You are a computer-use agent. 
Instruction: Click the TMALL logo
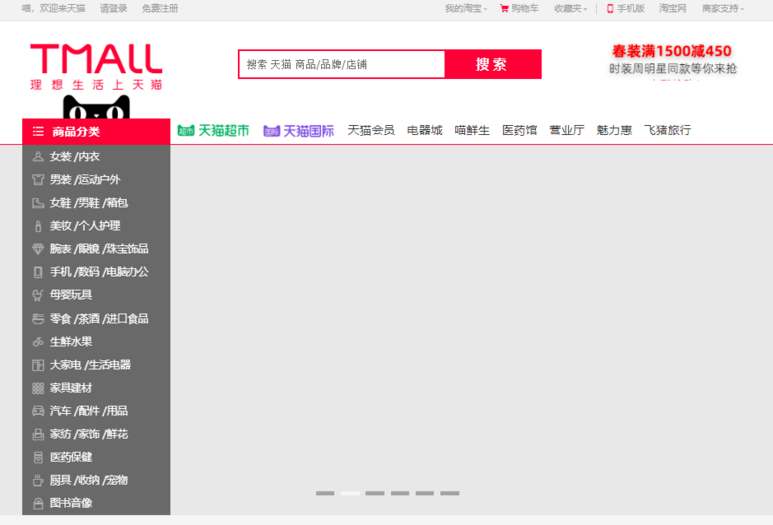tap(96, 59)
